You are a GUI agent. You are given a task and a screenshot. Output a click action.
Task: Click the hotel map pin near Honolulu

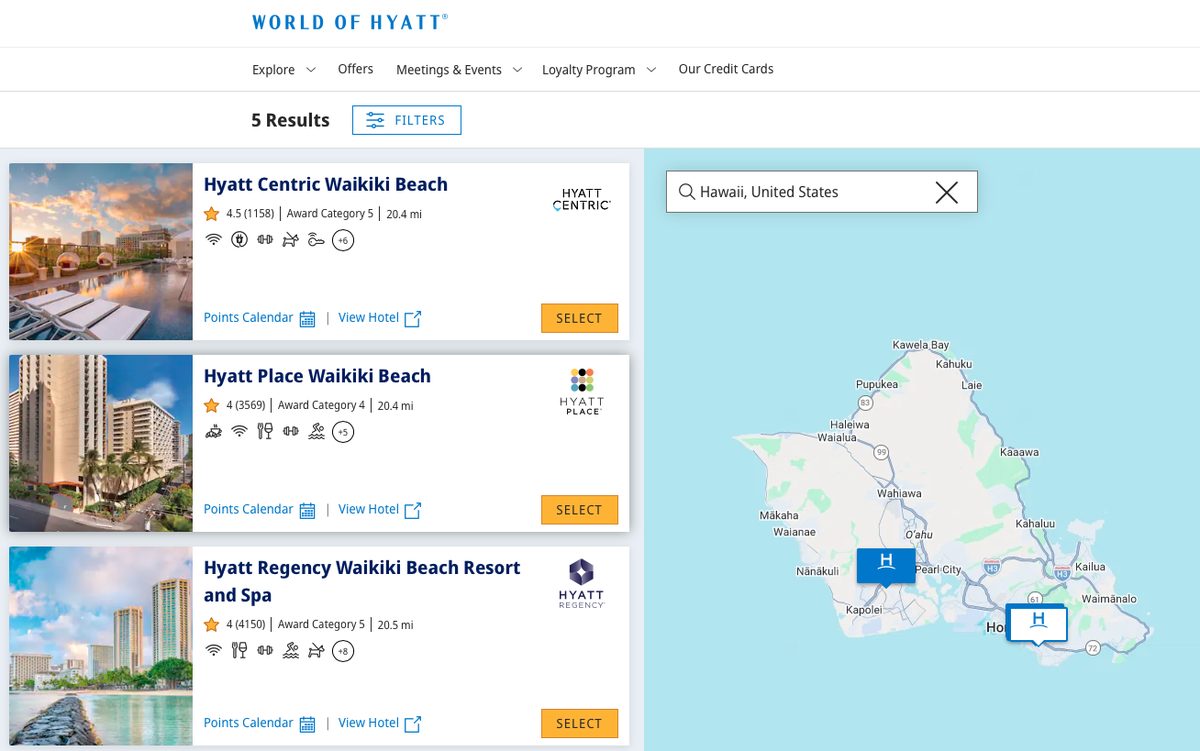tap(1038, 624)
